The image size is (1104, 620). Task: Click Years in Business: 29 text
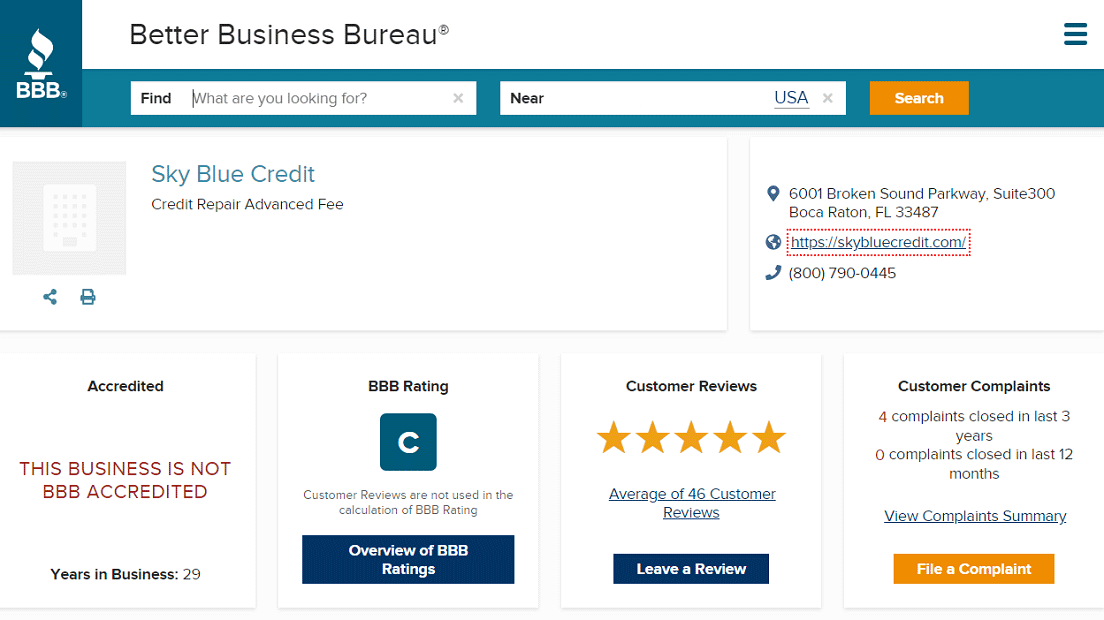click(125, 574)
